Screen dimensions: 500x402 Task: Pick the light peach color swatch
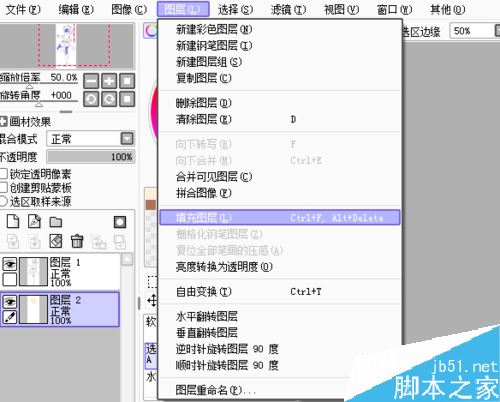pyautogui.click(x=151, y=194)
